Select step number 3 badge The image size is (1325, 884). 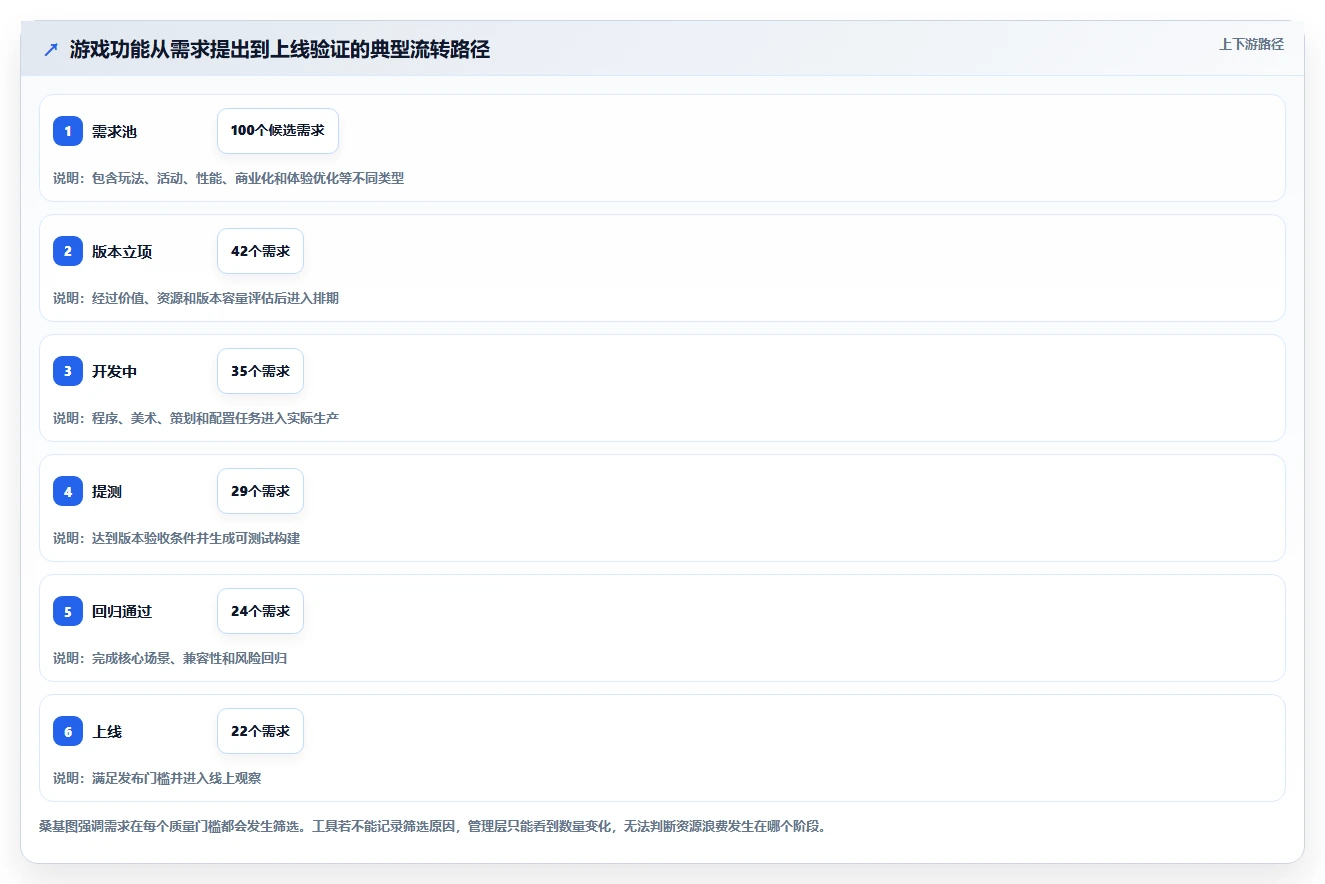68,371
